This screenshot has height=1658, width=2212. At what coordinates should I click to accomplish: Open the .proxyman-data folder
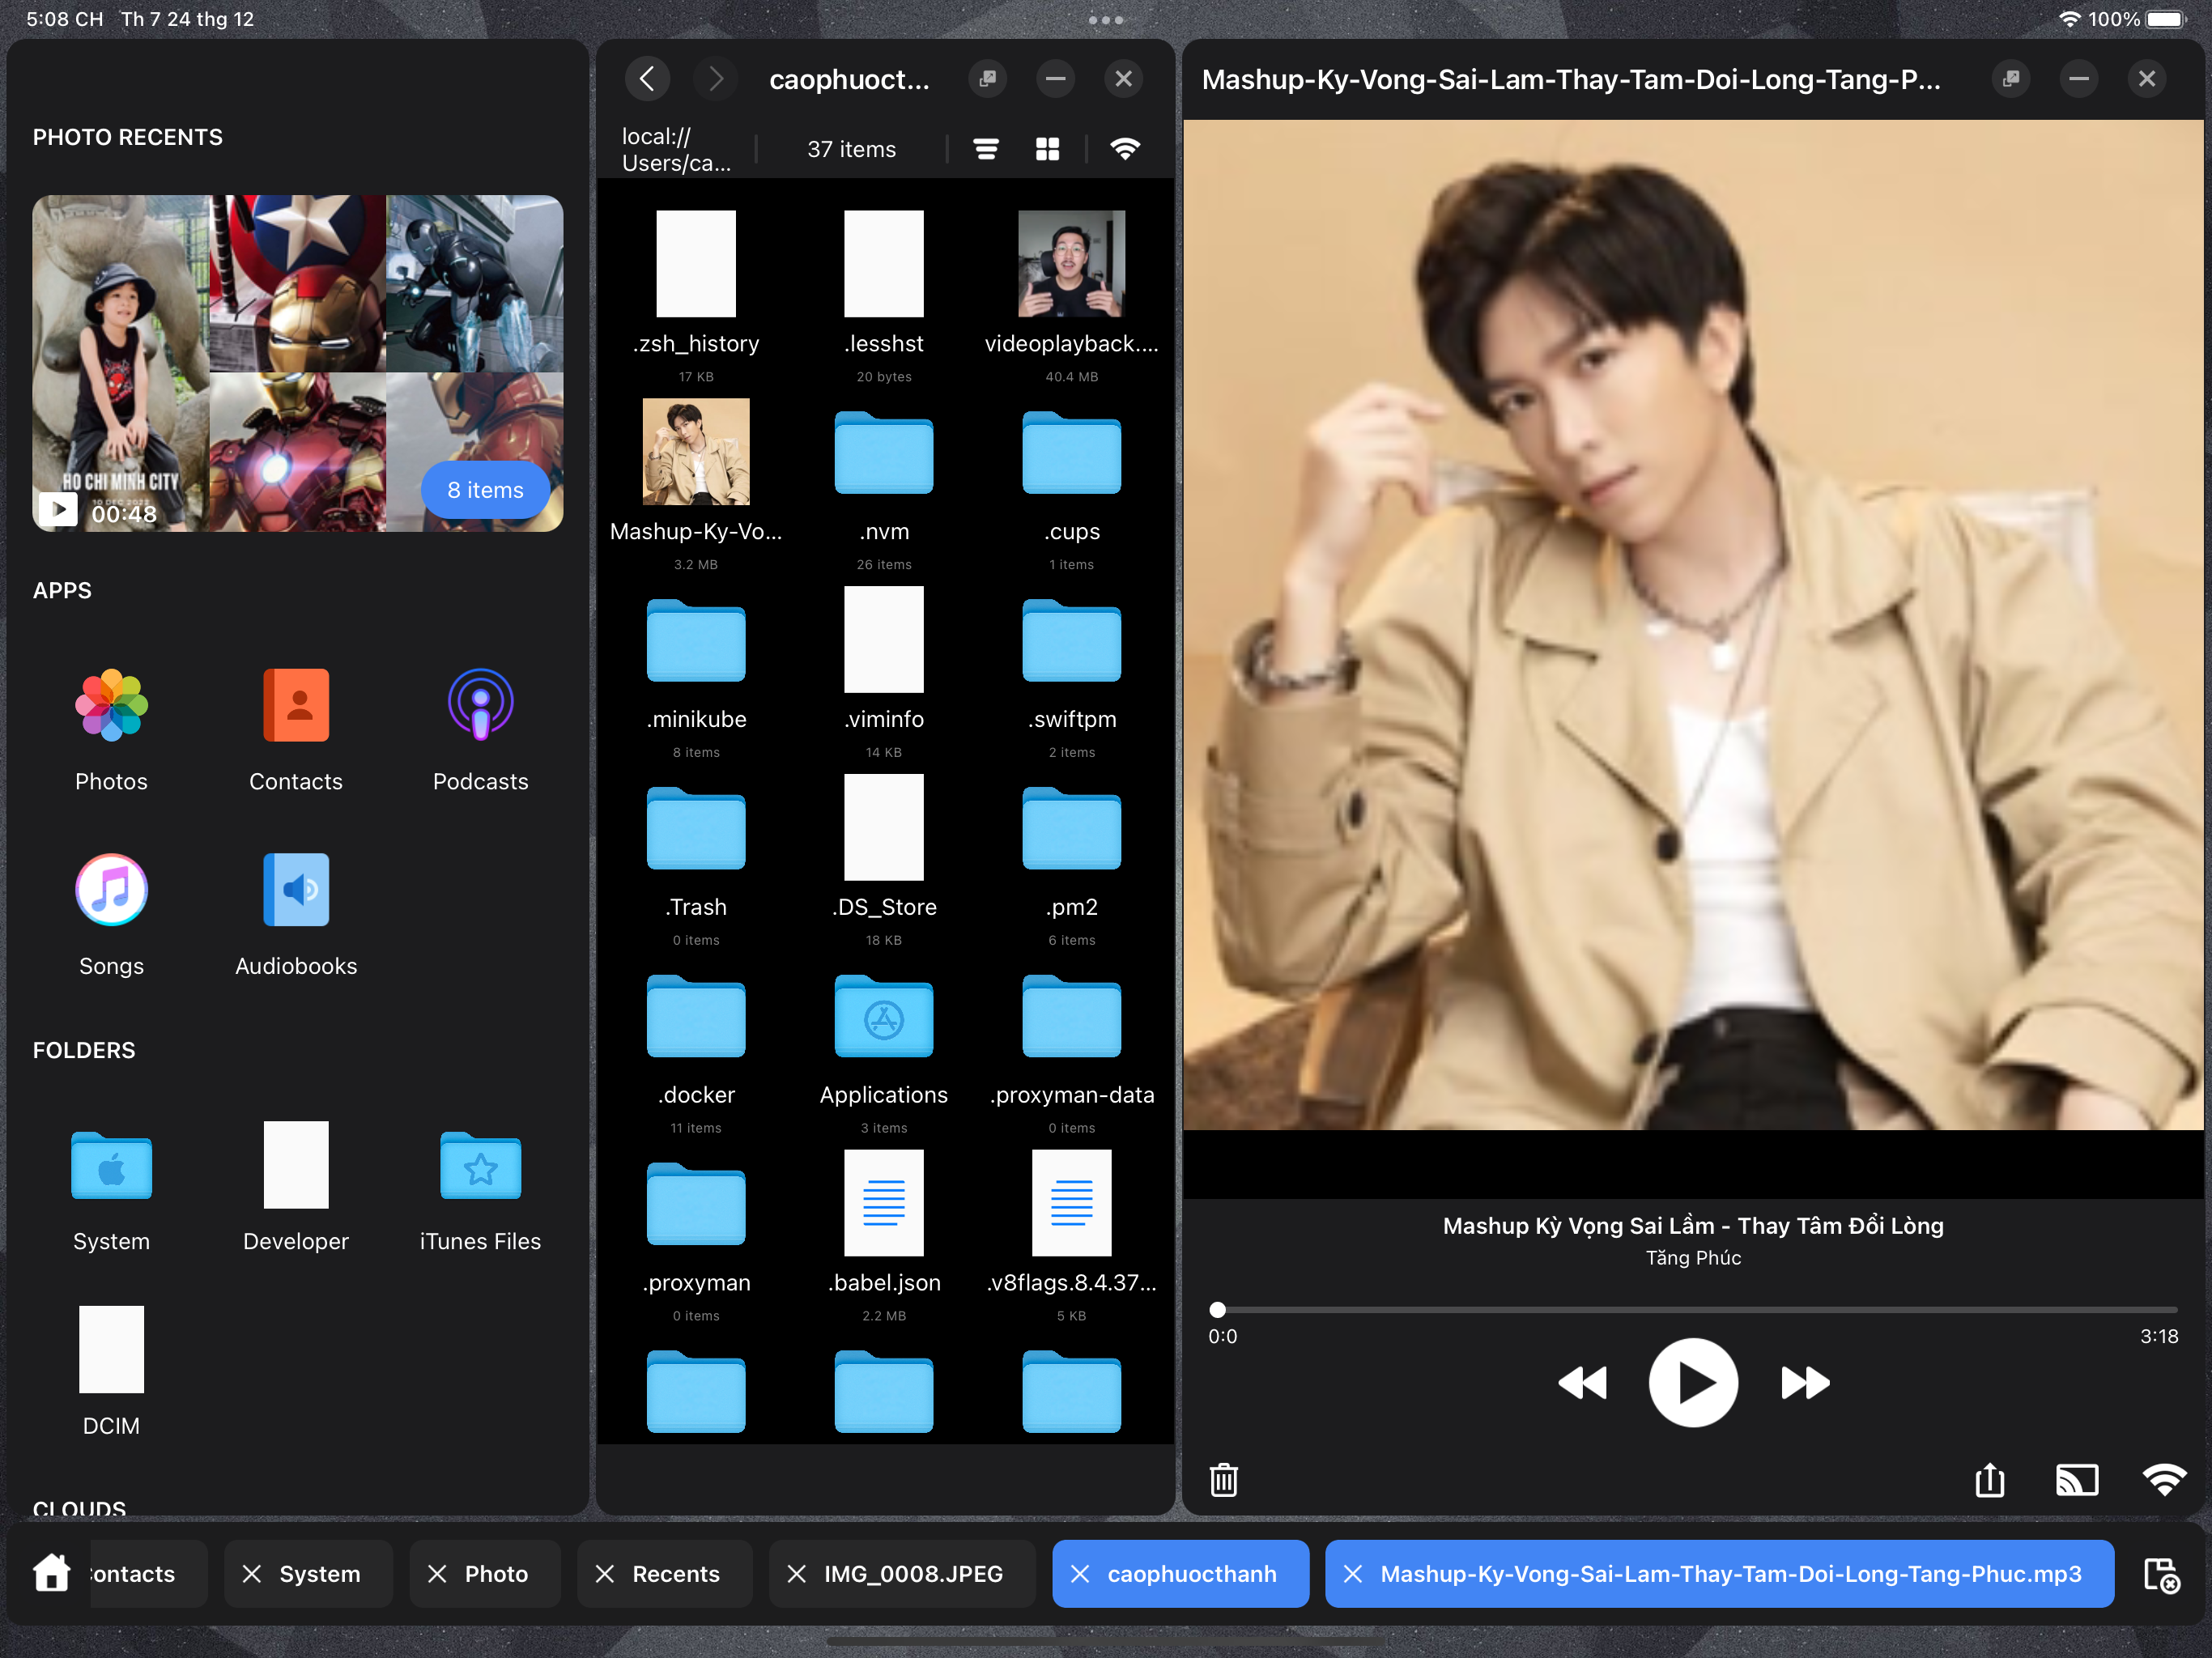click(x=1072, y=1016)
